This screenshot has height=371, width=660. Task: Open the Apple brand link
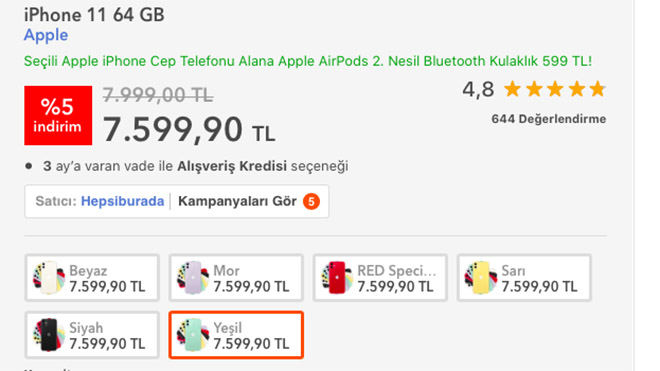(46, 35)
